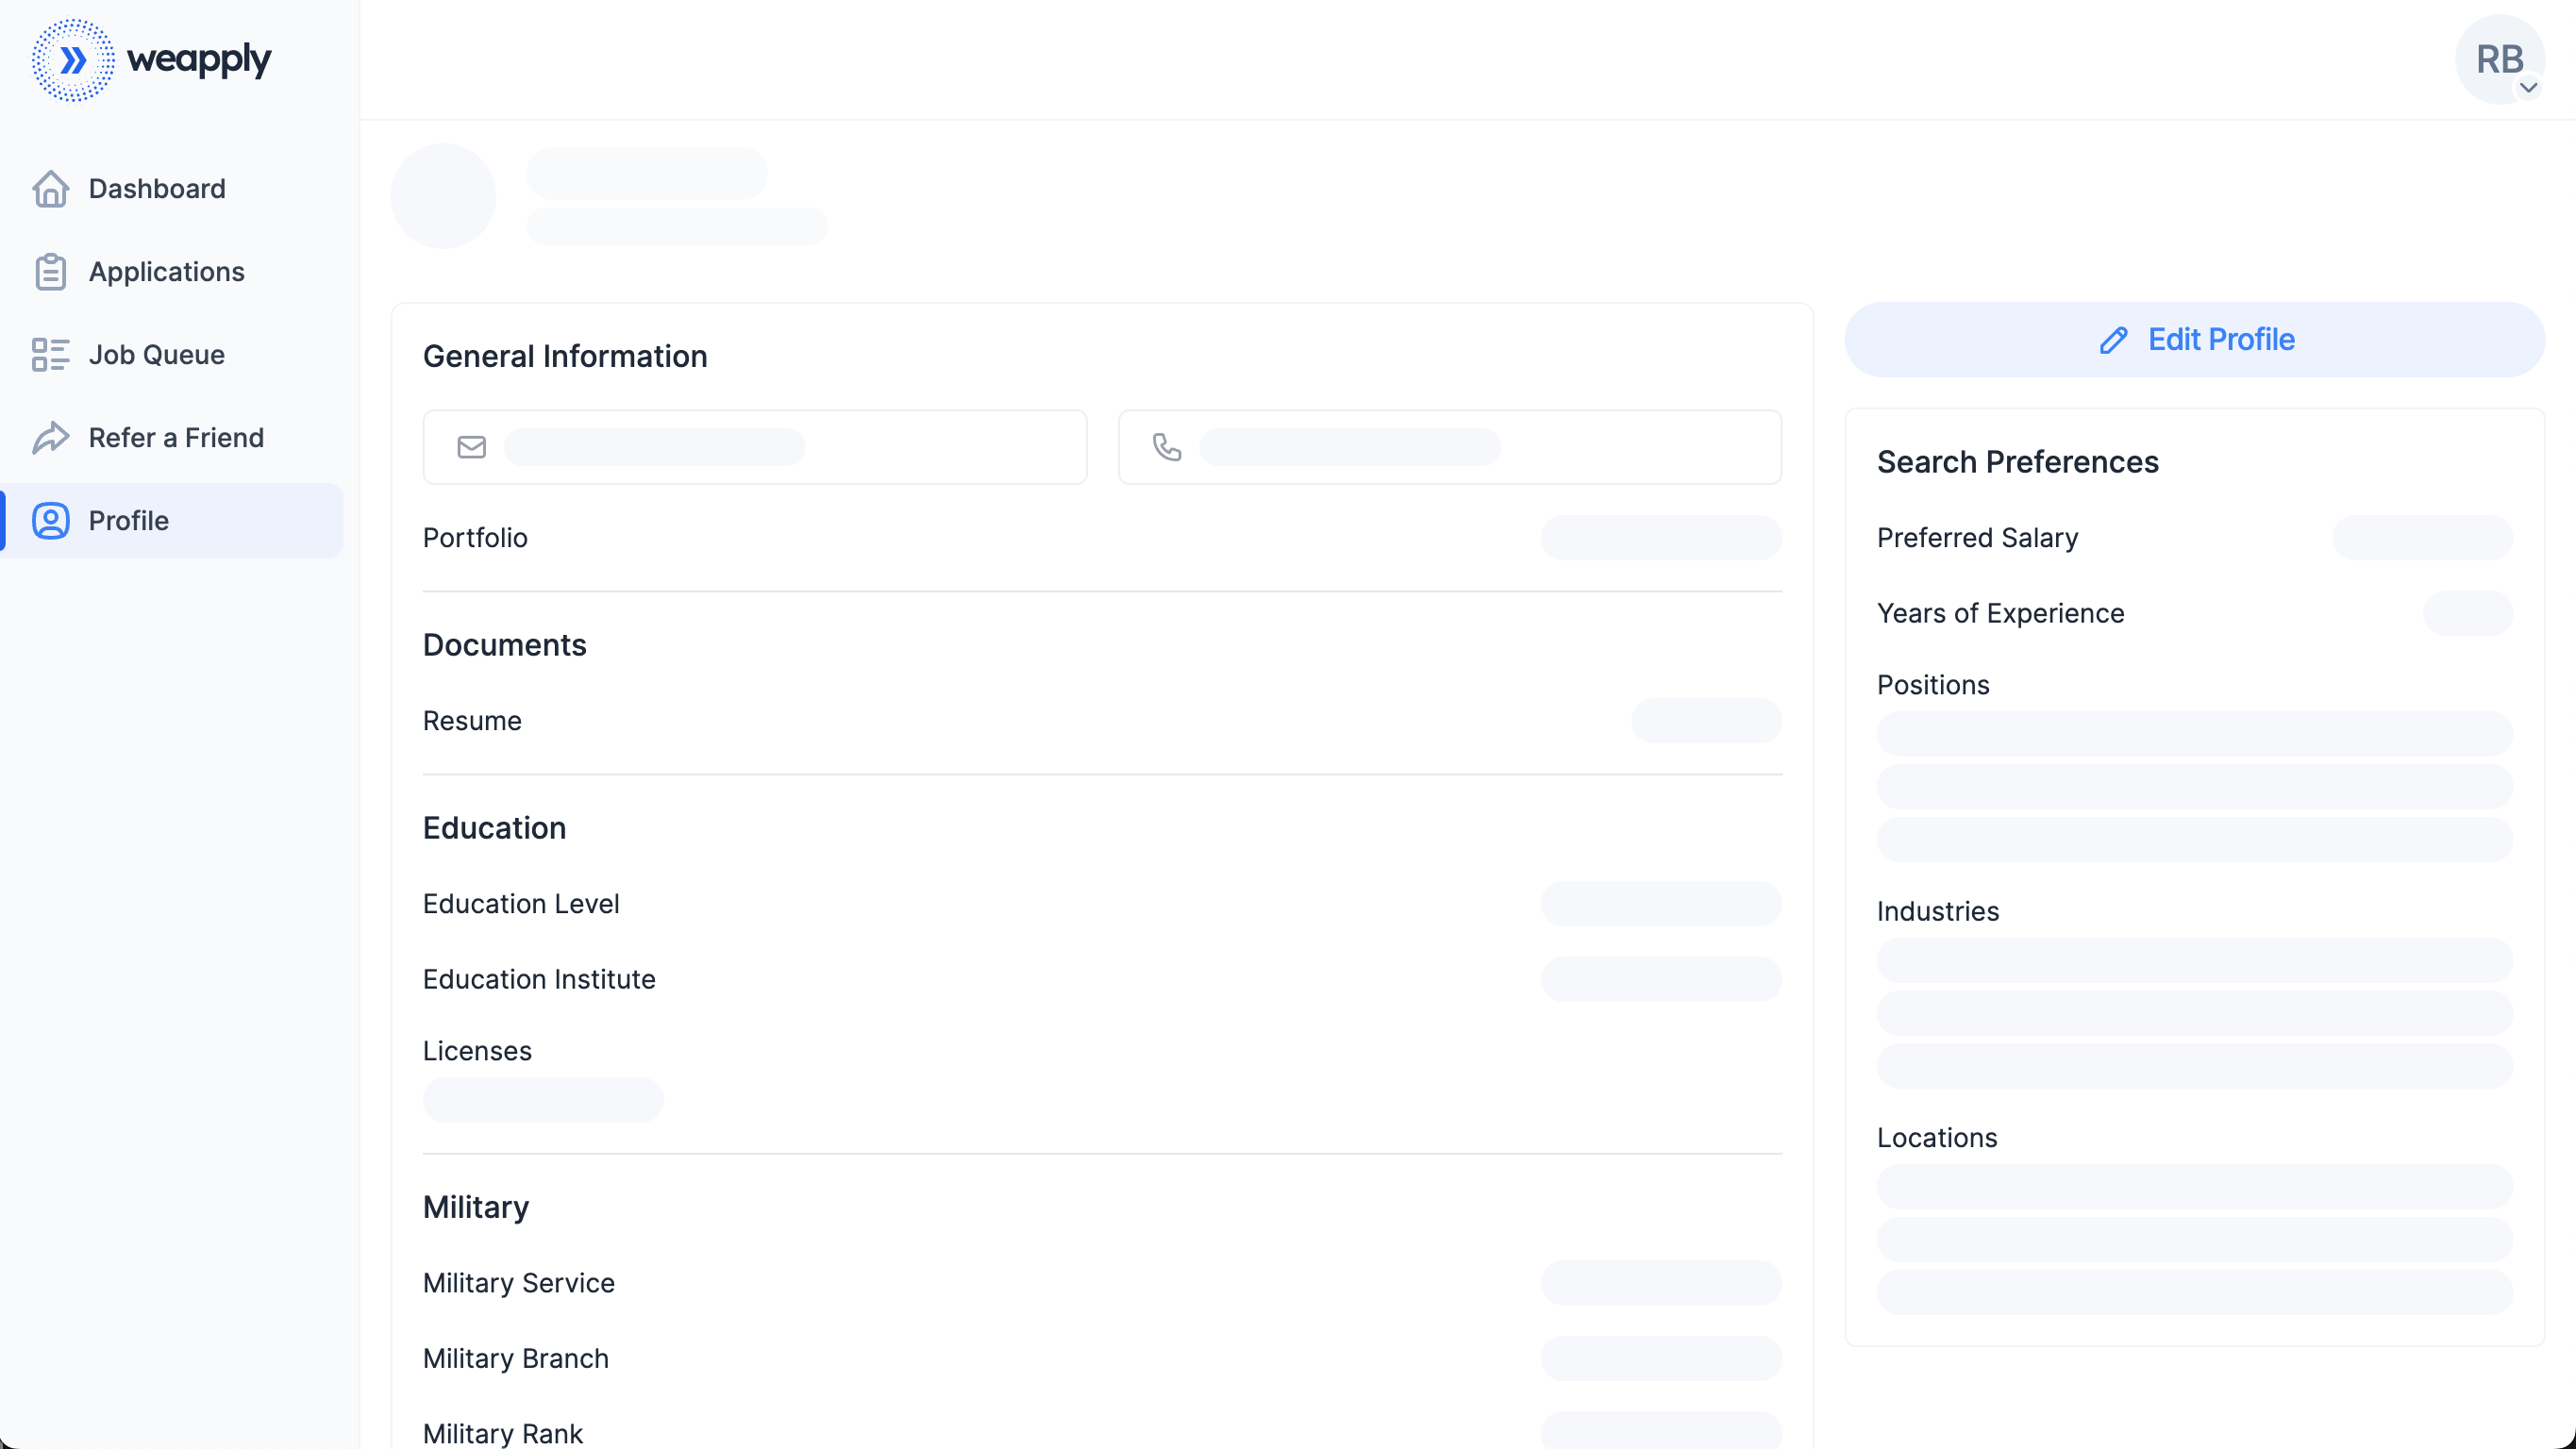The height and width of the screenshot is (1449, 2576).
Task: Open Job Queue from sidebar
Action: [156, 355]
